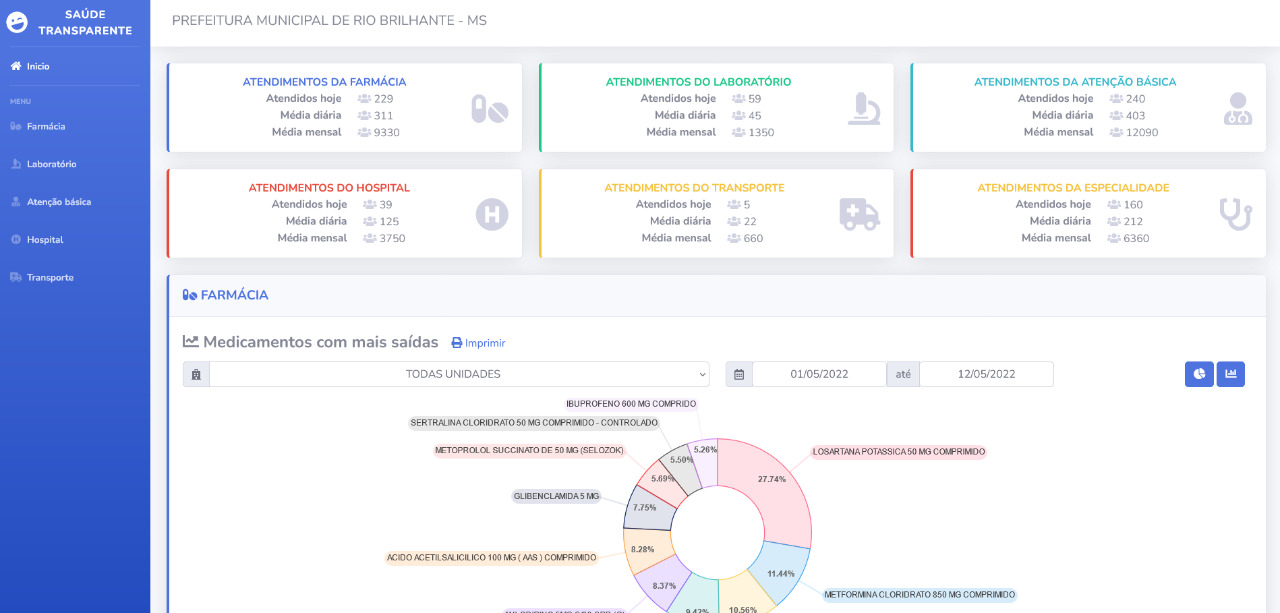Click the ambulance transport card icon
The height and width of the screenshot is (613, 1280).
point(859,214)
